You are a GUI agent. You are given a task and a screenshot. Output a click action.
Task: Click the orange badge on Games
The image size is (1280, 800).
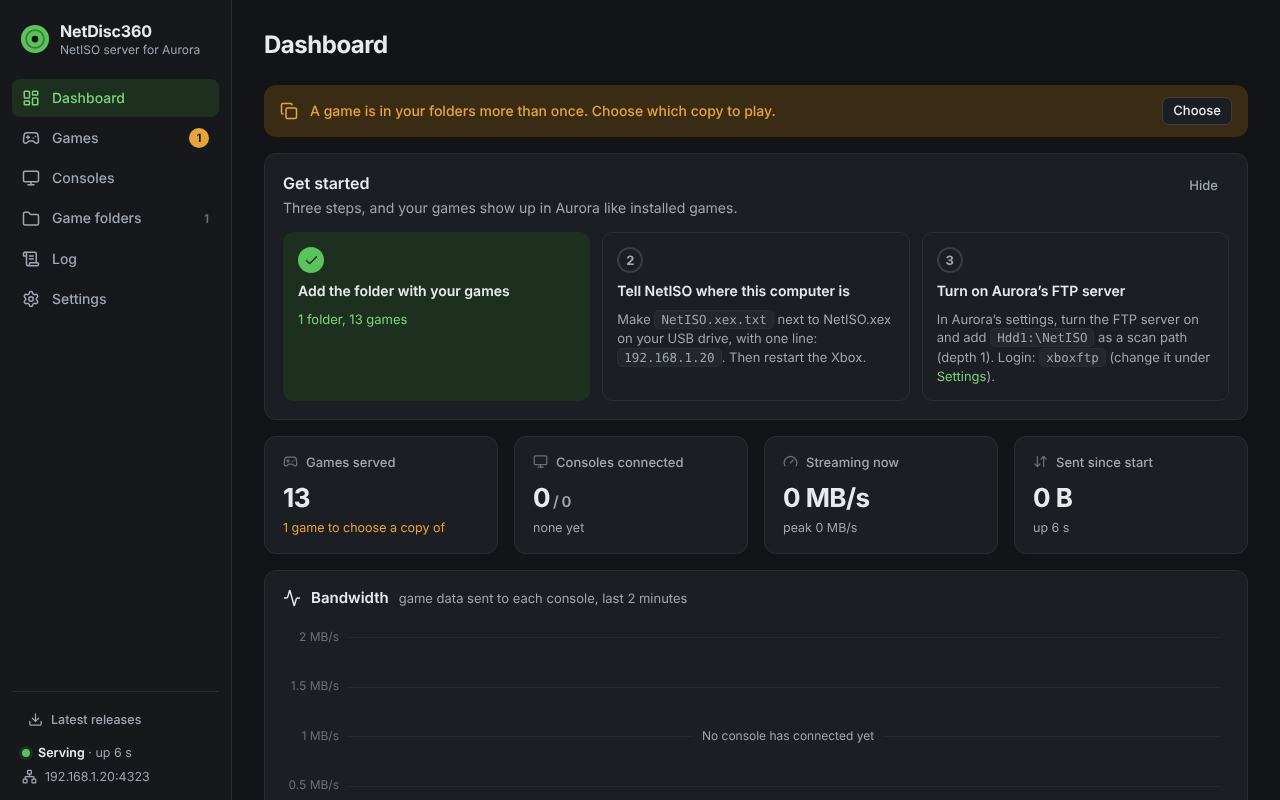199,138
